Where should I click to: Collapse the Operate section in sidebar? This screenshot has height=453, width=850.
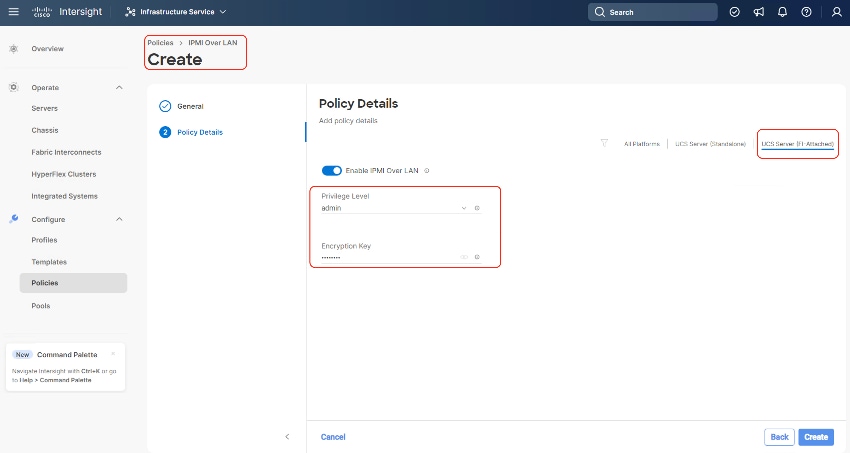[x=120, y=88]
